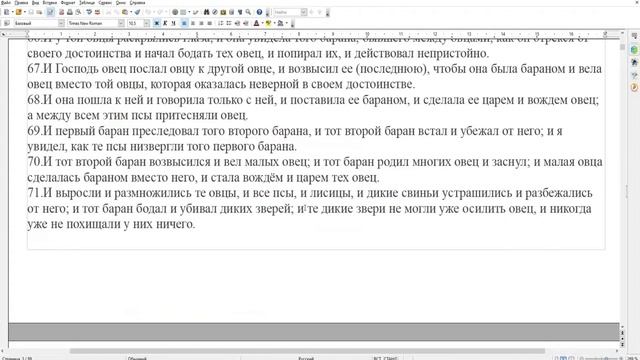The image size is (640, 360).
Task: Open the Файл menu
Action: [6, 2]
